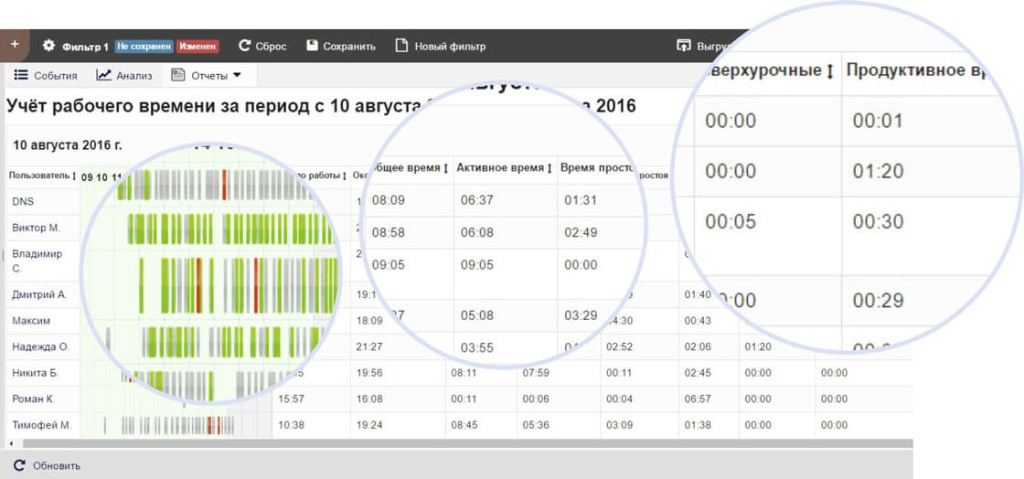Sort by Сверхурочные column
Viewport: 1024px width, 479px height.
pyautogui.click(x=771, y=71)
